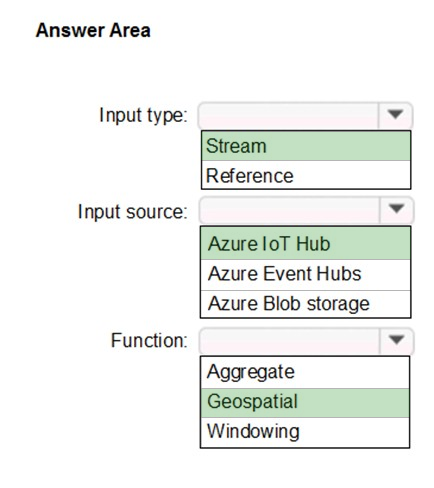Select the green-highlighted input source entry
434x488 pixels.
click(x=305, y=243)
